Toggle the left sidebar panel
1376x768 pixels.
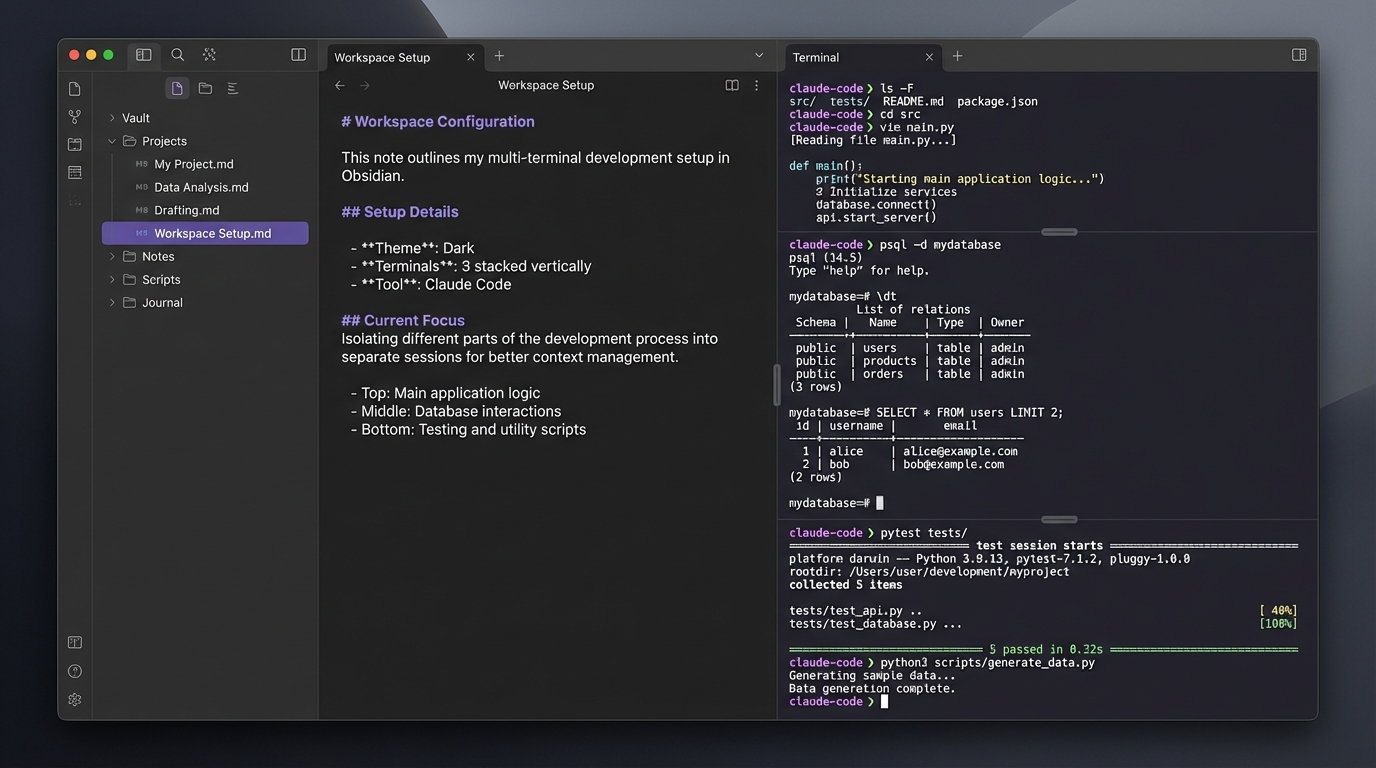click(144, 55)
